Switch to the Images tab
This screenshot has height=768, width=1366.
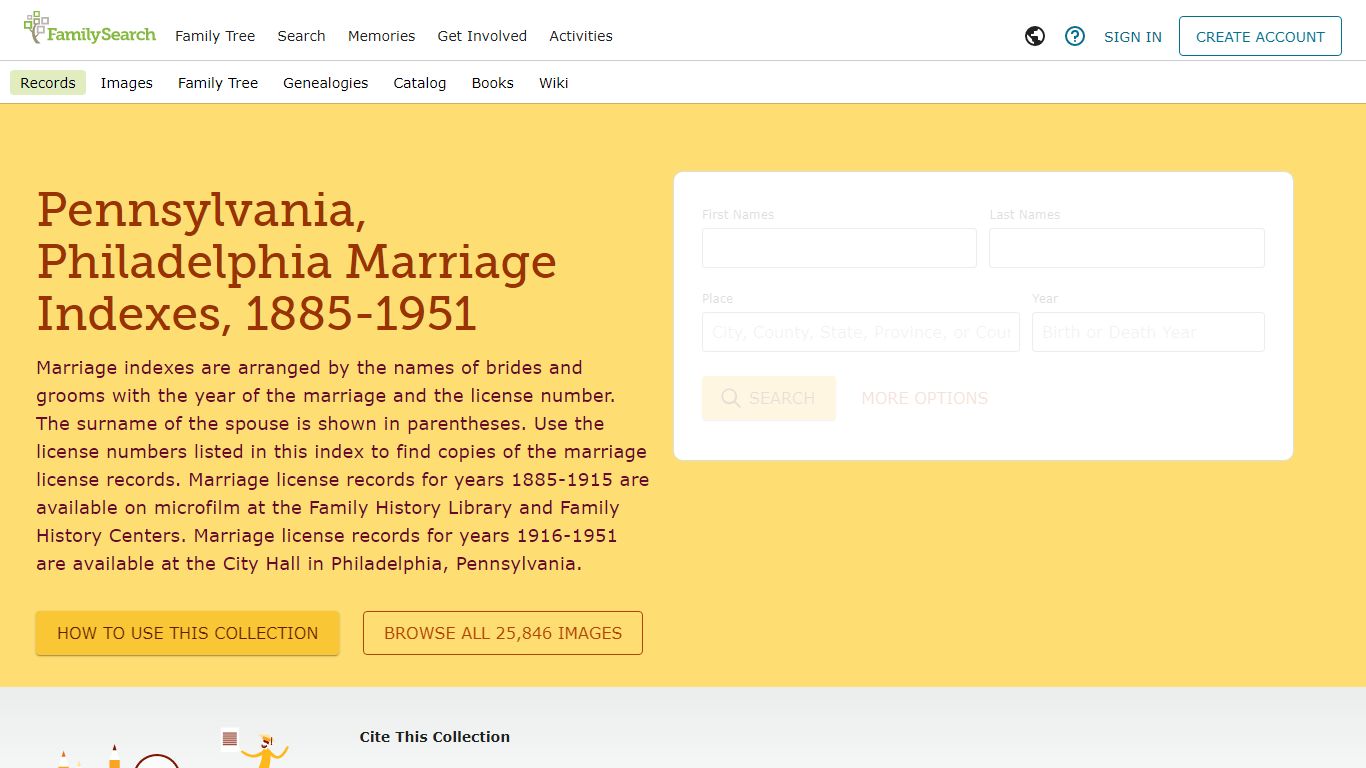point(127,83)
